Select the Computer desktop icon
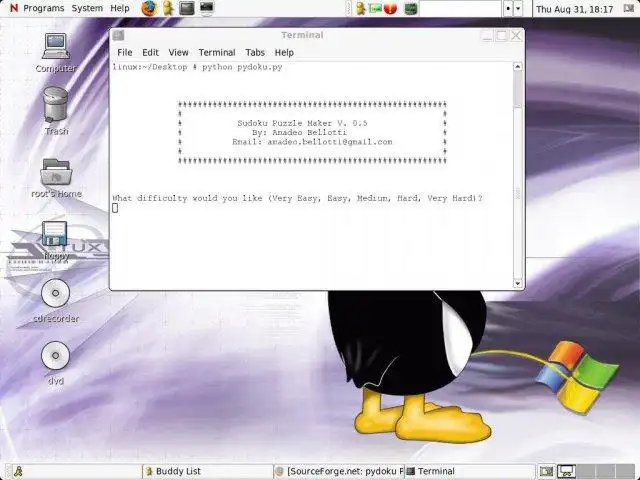Viewport: 640px width, 480px height. (56, 52)
